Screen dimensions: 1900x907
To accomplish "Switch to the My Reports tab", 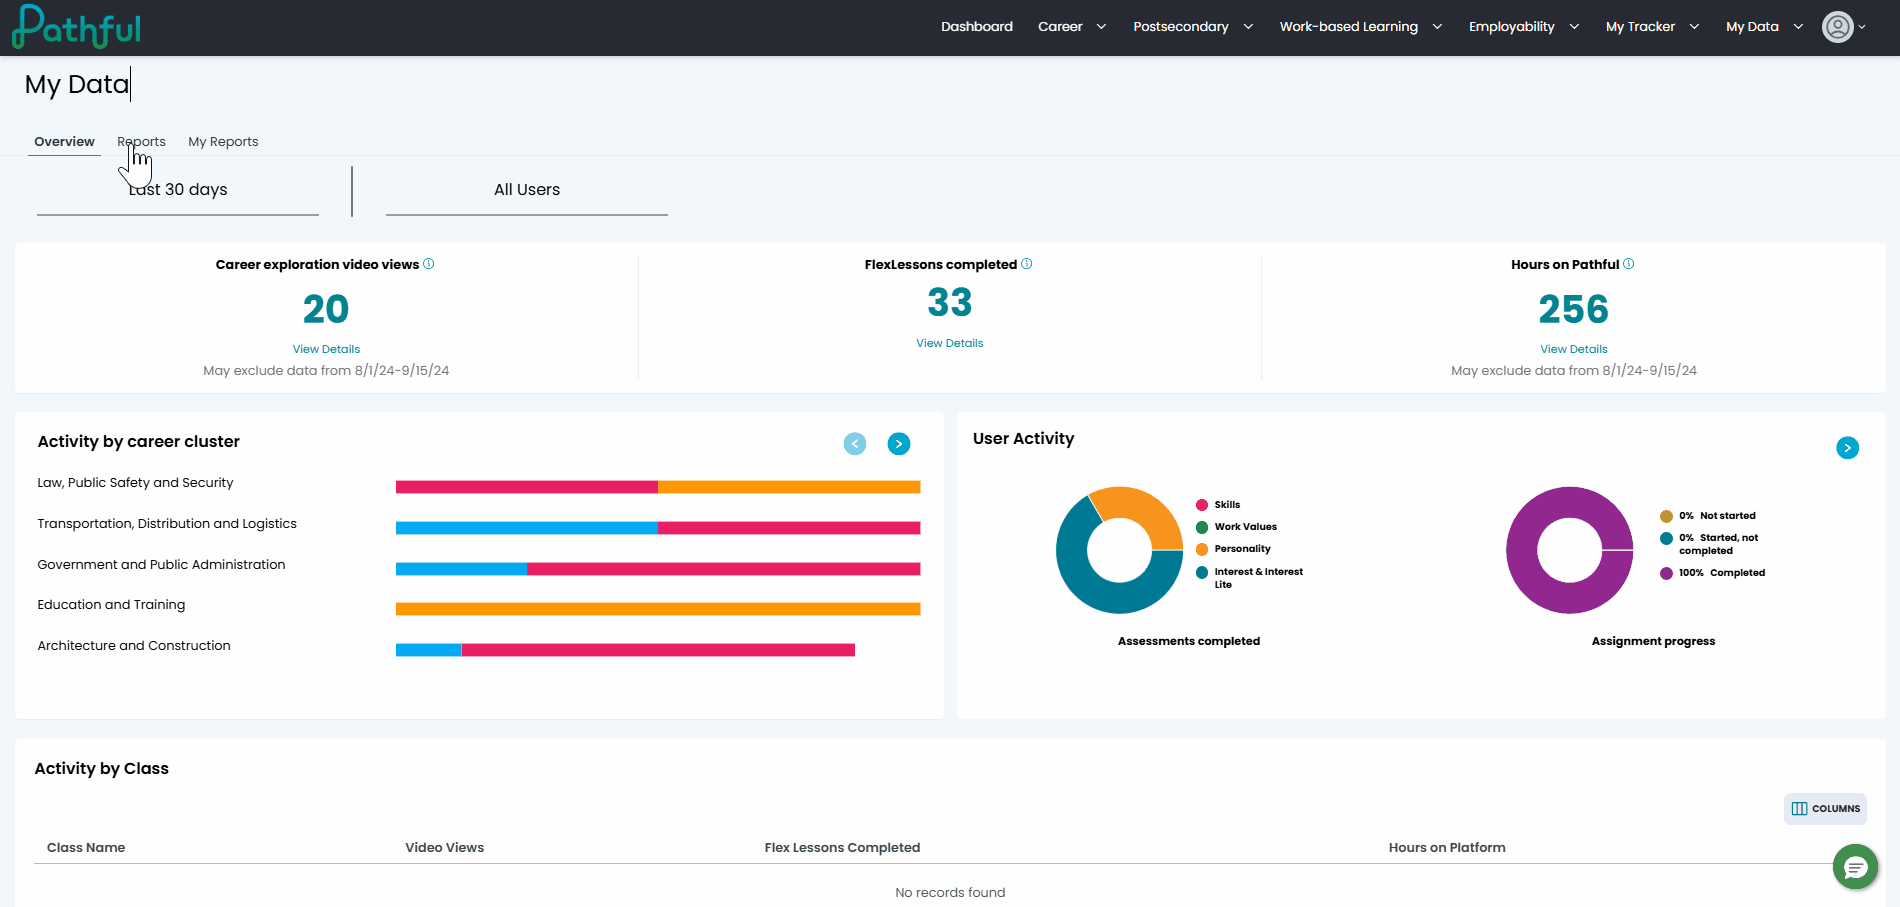I will tap(223, 142).
